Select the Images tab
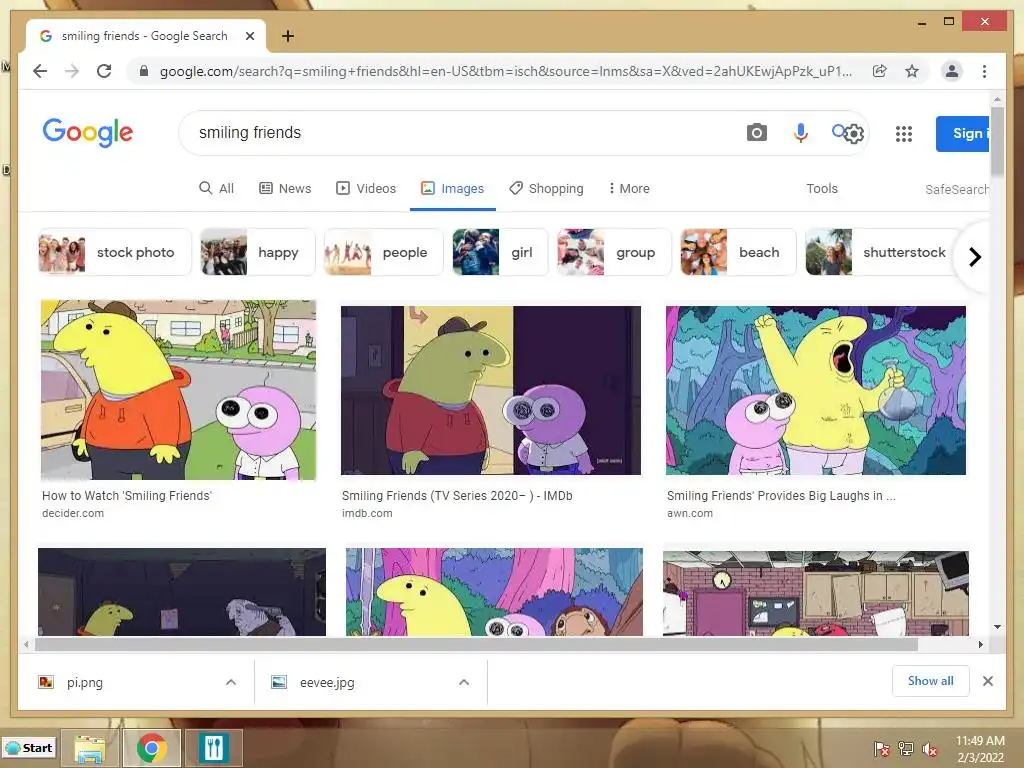Image resolution: width=1024 pixels, height=768 pixels. pos(453,188)
